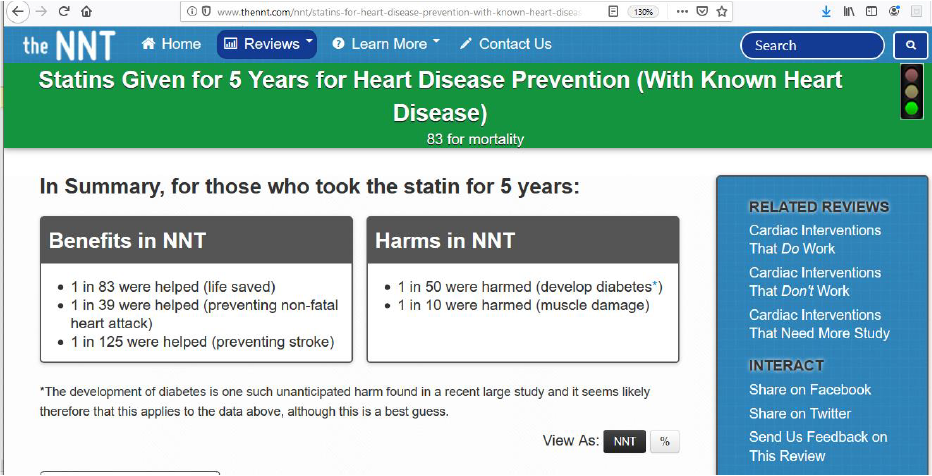Expand the Learn More dropdown
This screenshot has width=932, height=476.
(x=386, y=44)
